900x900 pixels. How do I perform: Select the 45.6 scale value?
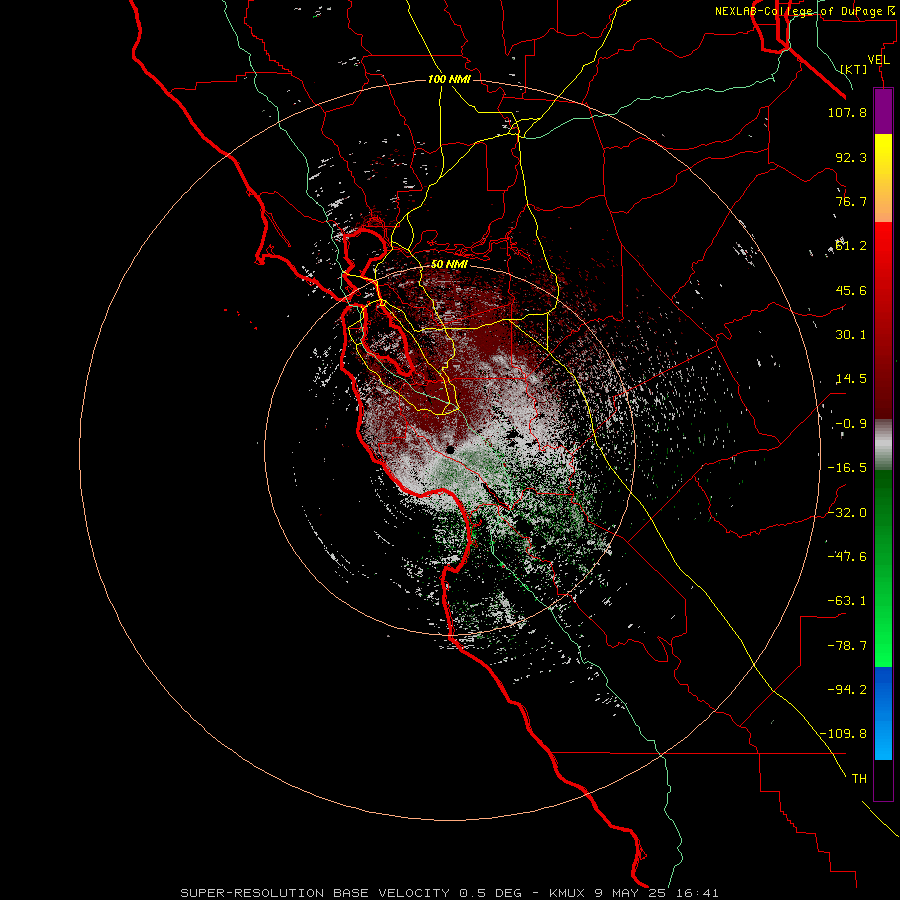[x=851, y=290]
